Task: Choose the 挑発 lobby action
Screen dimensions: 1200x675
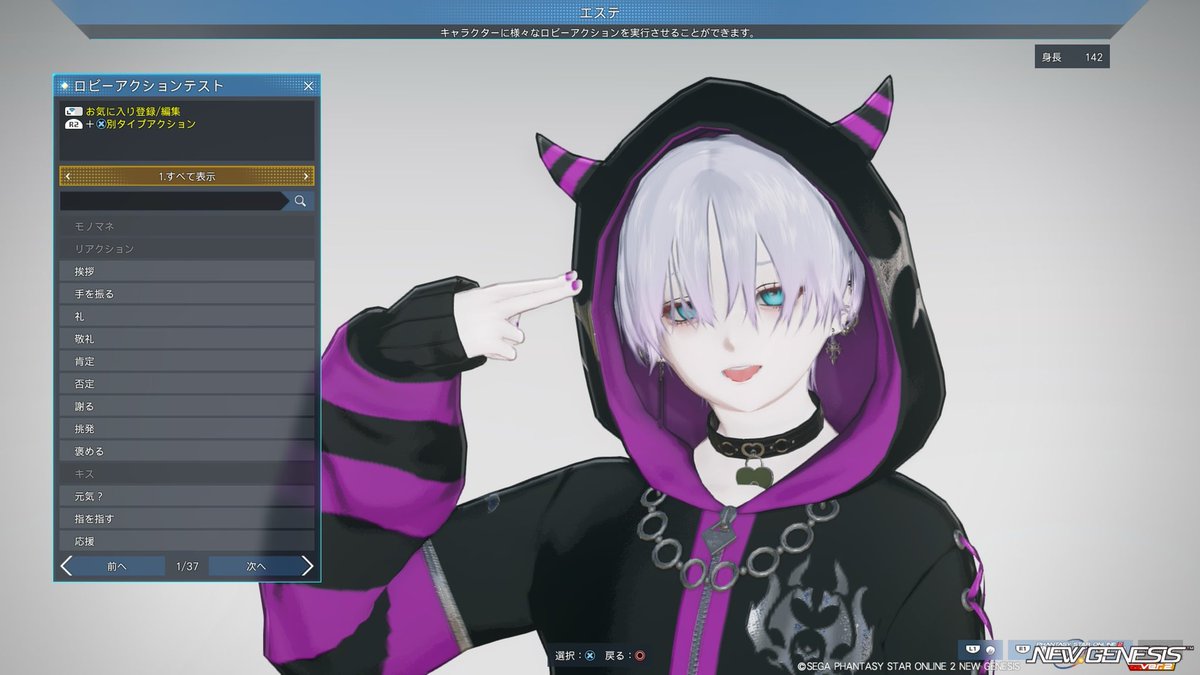Action: pyautogui.click(x=187, y=429)
